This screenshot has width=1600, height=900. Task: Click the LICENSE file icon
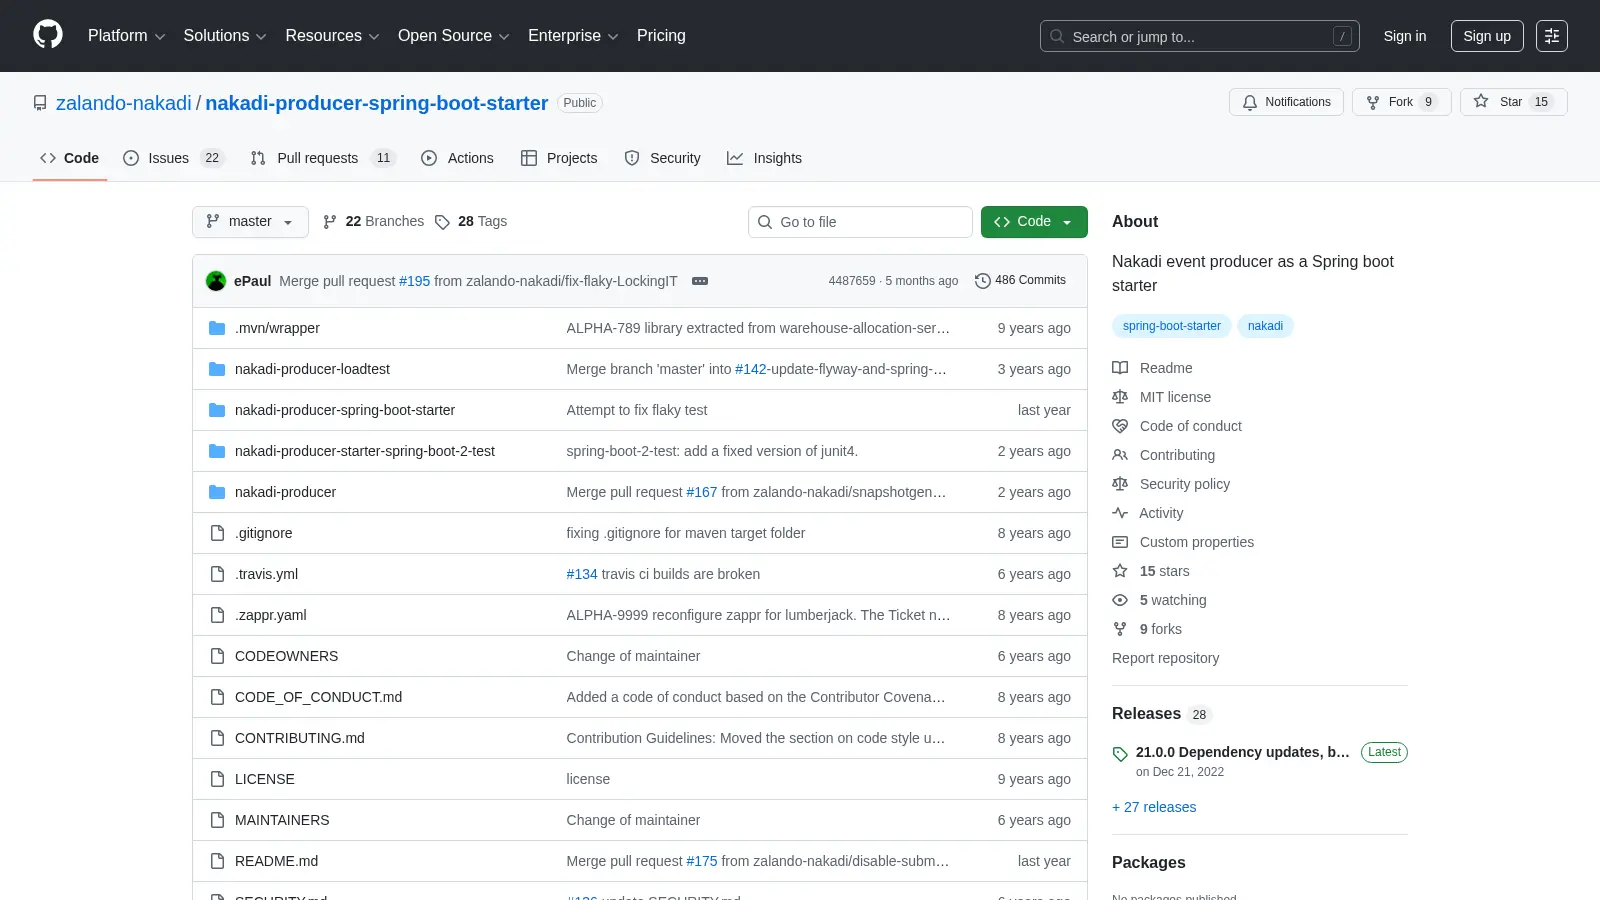tap(217, 779)
